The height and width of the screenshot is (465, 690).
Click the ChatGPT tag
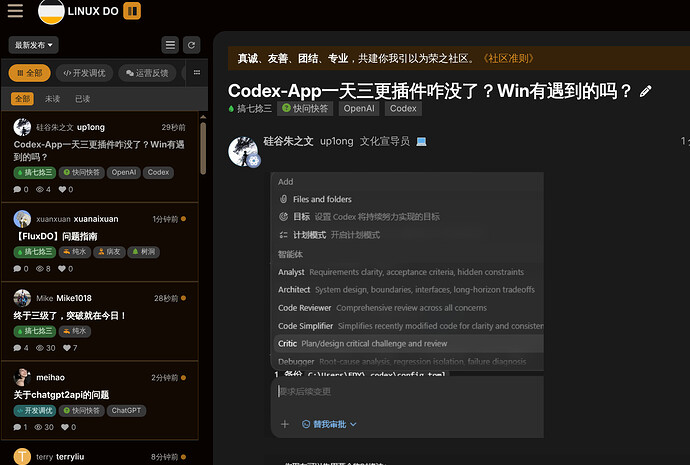click(x=126, y=410)
